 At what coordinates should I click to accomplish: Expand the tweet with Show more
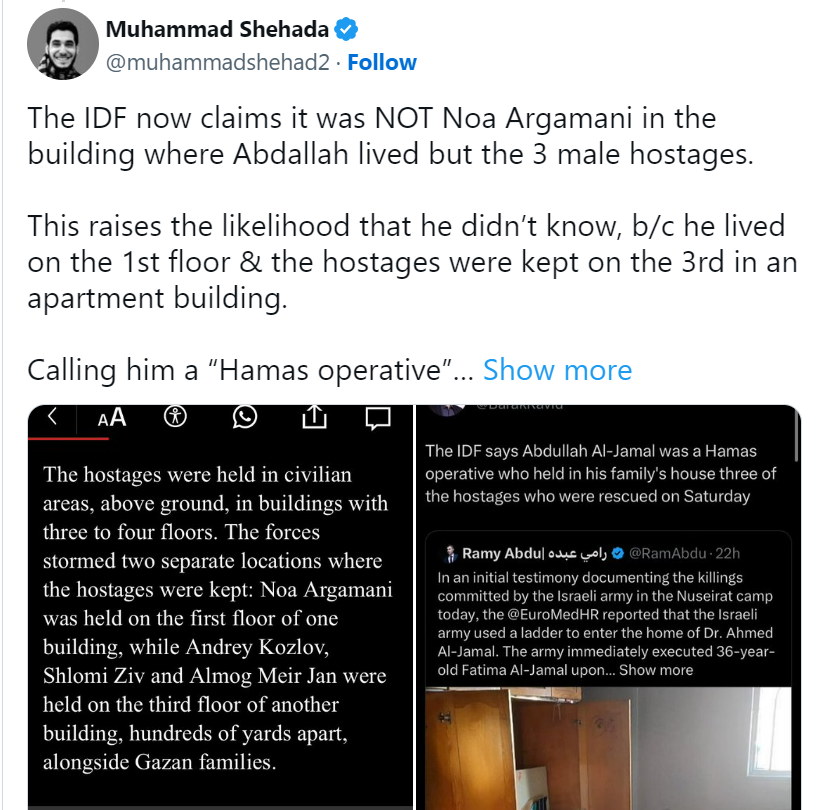click(558, 370)
